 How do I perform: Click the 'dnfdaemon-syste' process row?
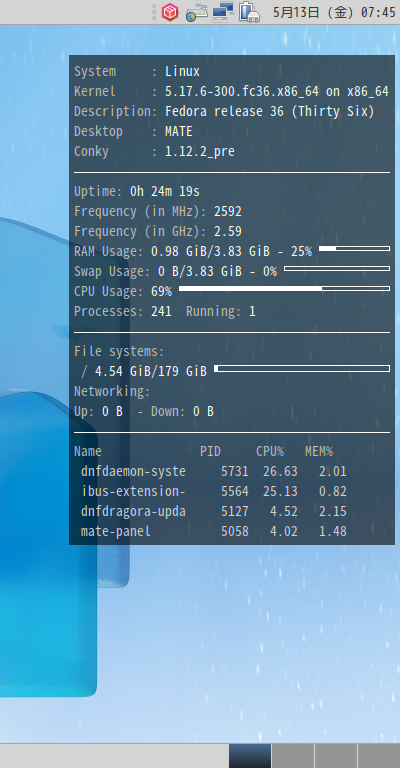[x=214, y=472]
